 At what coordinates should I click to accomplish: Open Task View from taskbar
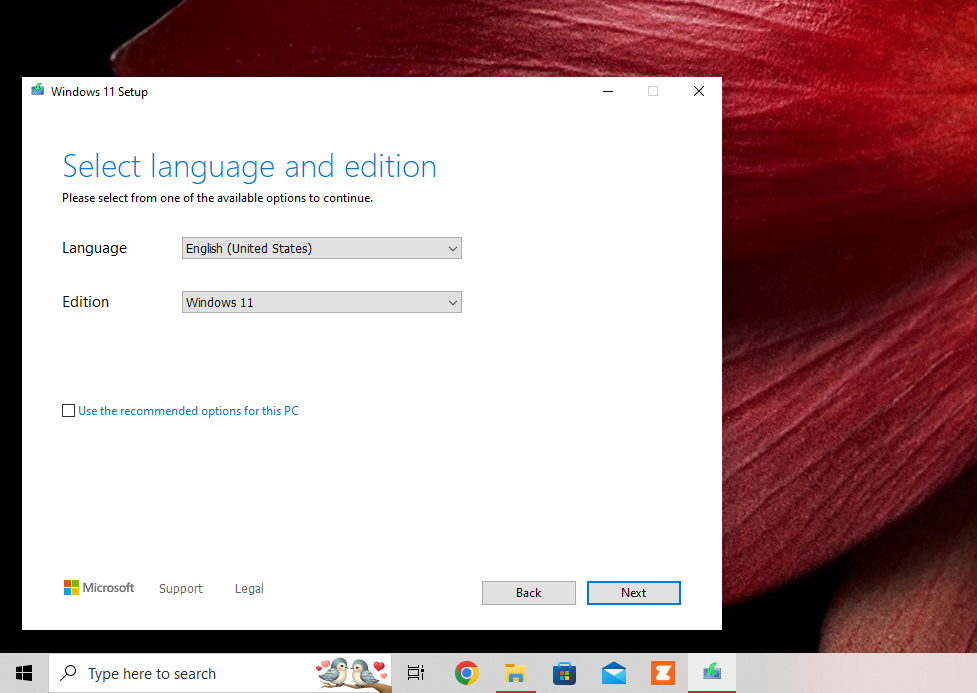click(416, 673)
